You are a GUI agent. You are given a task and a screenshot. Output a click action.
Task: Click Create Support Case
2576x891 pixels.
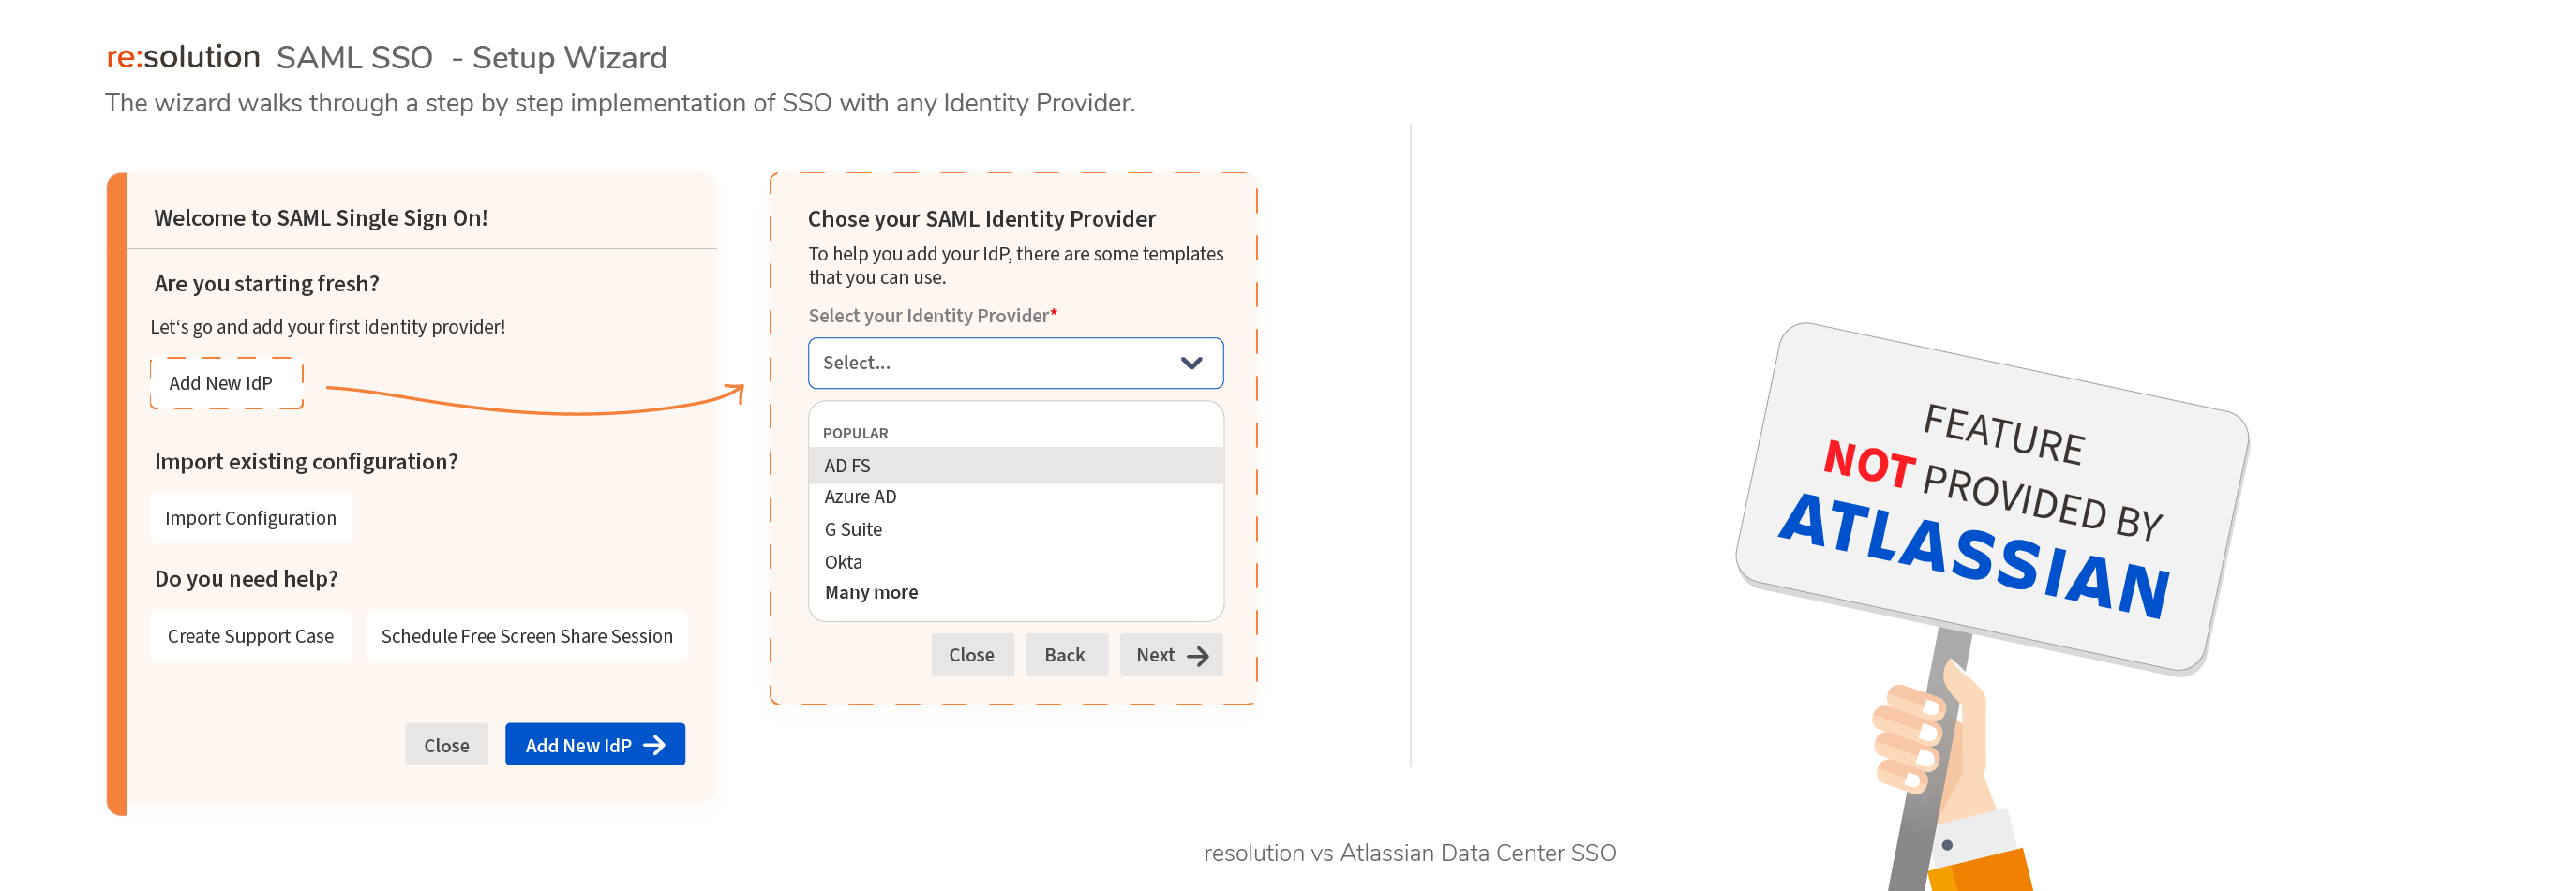[x=251, y=636]
